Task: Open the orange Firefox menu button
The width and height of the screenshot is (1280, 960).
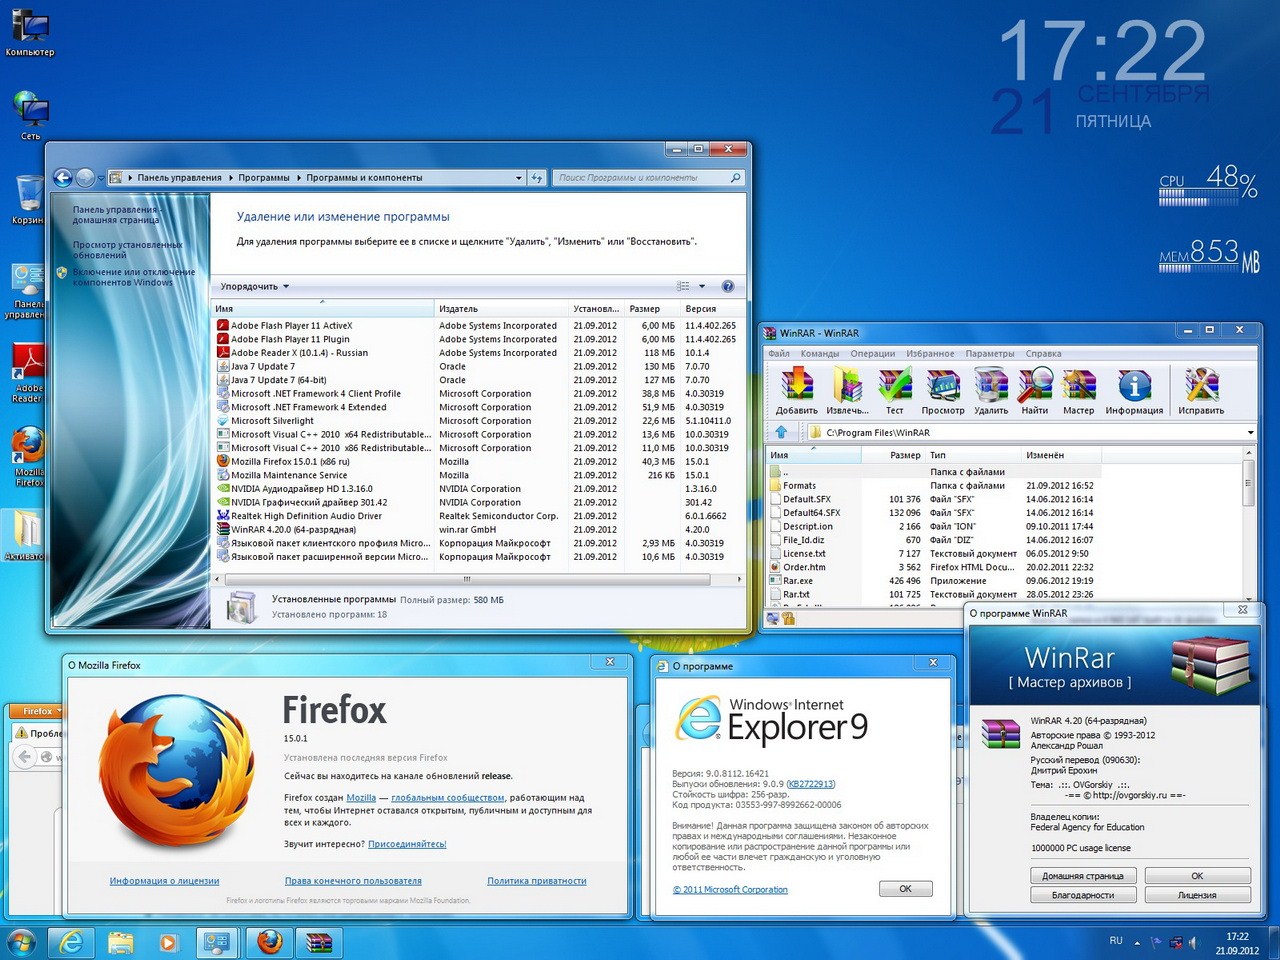Action: [x=38, y=711]
